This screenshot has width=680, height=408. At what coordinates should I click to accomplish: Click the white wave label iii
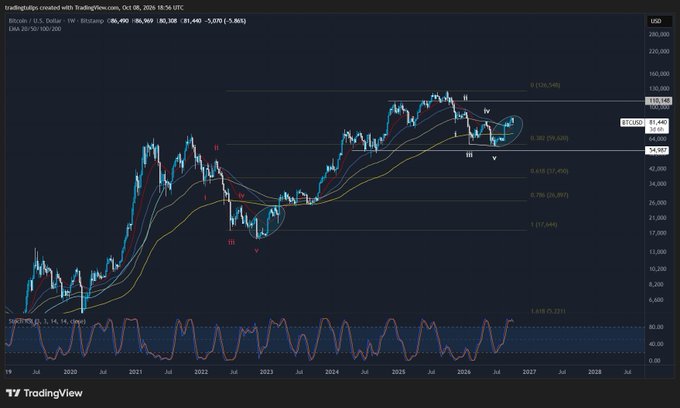pyautogui.click(x=469, y=154)
